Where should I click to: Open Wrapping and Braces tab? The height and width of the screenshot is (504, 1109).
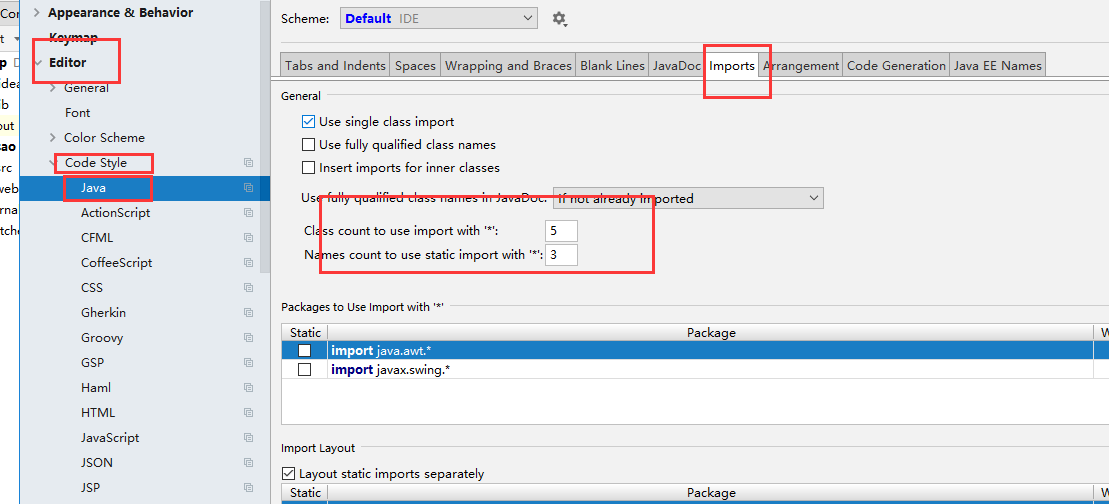click(x=508, y=66)
